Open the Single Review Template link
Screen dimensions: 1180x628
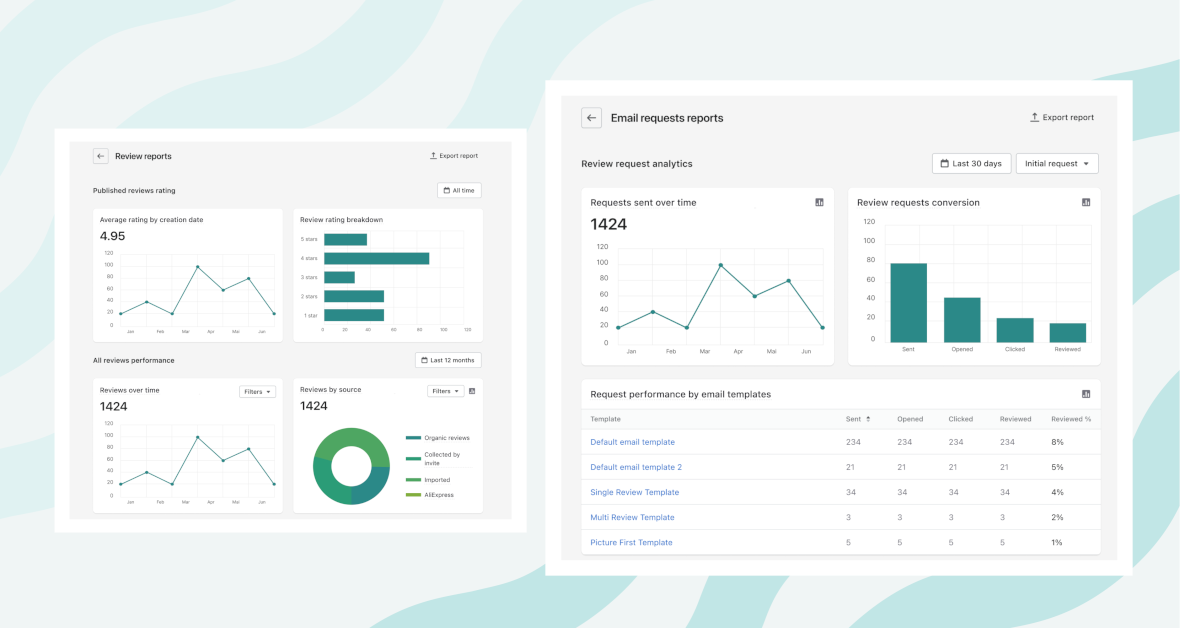coord(634,492)
